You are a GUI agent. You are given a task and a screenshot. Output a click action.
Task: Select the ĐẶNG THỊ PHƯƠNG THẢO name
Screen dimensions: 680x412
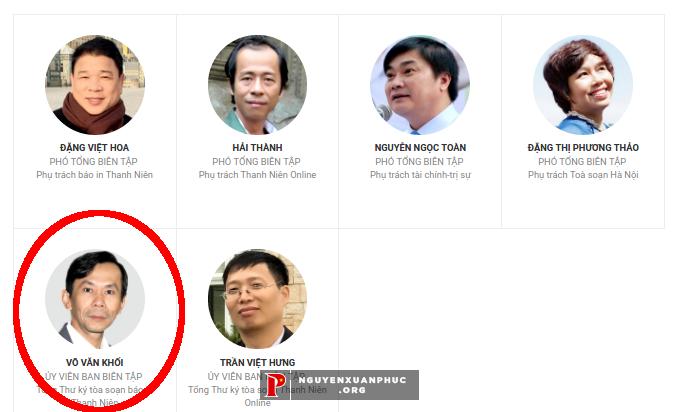click(x=583, y=147)
